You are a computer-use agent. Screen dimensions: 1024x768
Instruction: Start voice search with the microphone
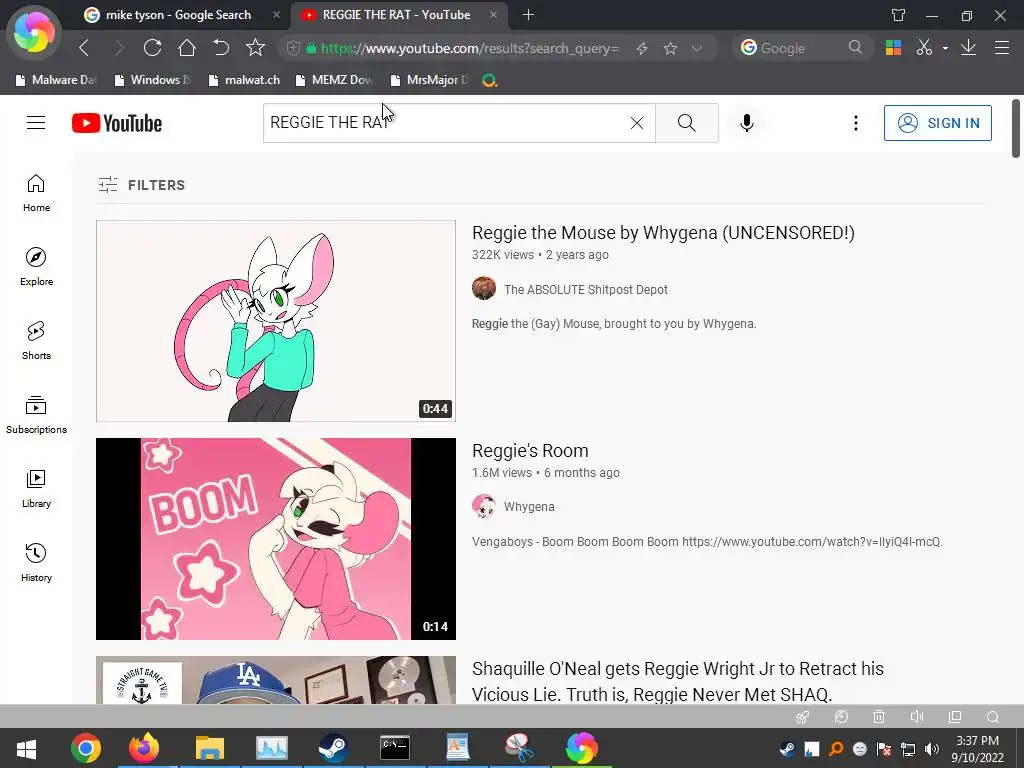746,123
